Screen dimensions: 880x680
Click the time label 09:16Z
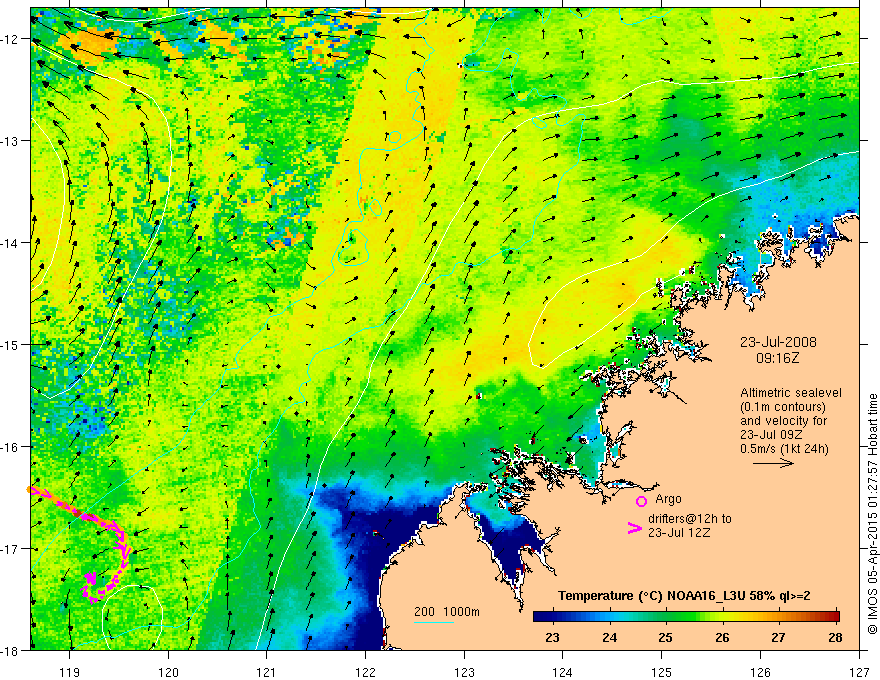click(x=777, y=358)
